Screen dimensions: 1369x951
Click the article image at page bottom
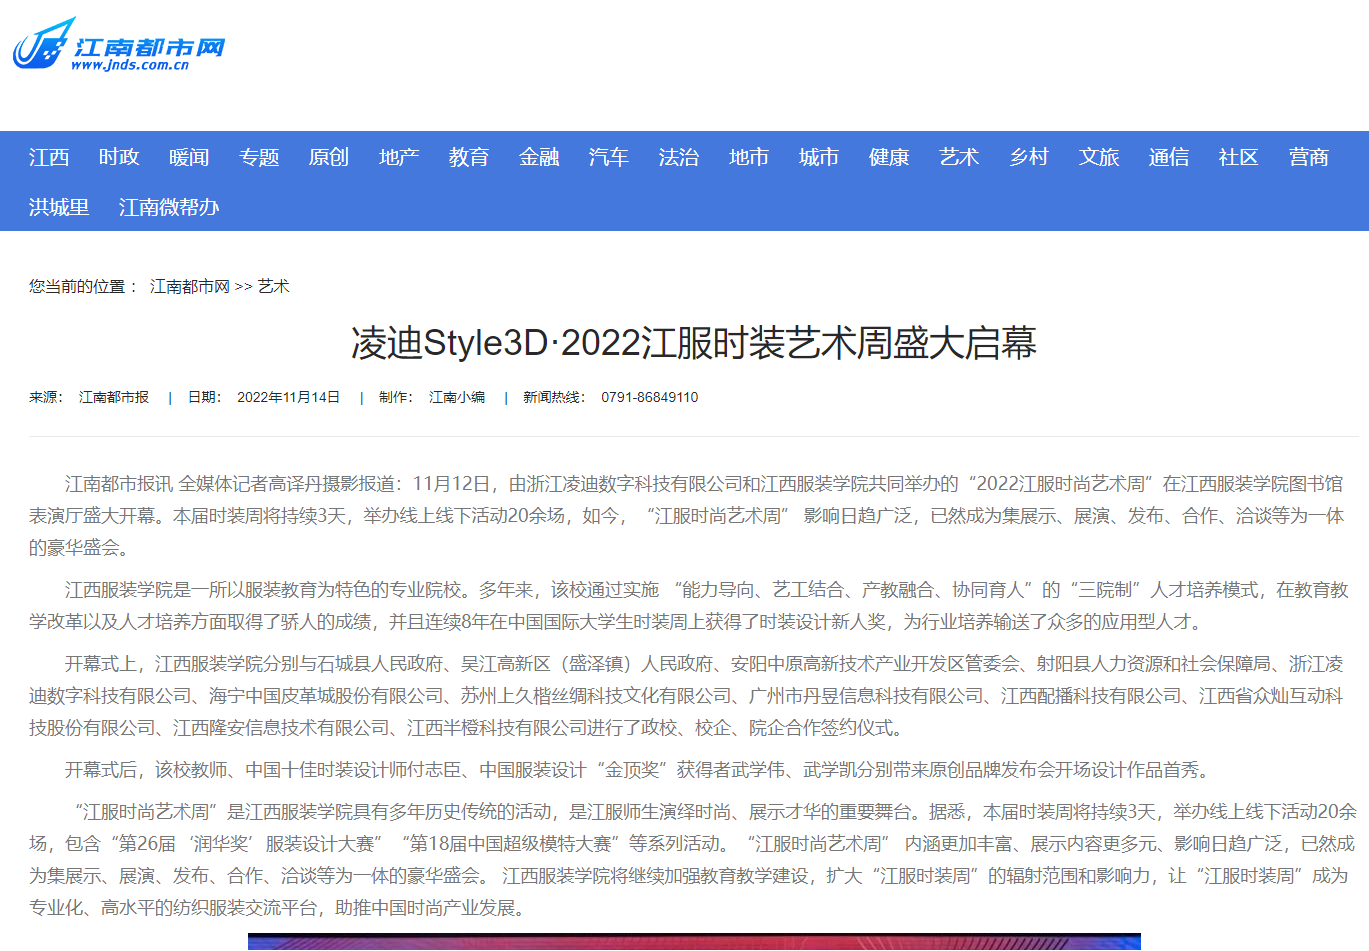pyautogui.click(x=694, y=942)
